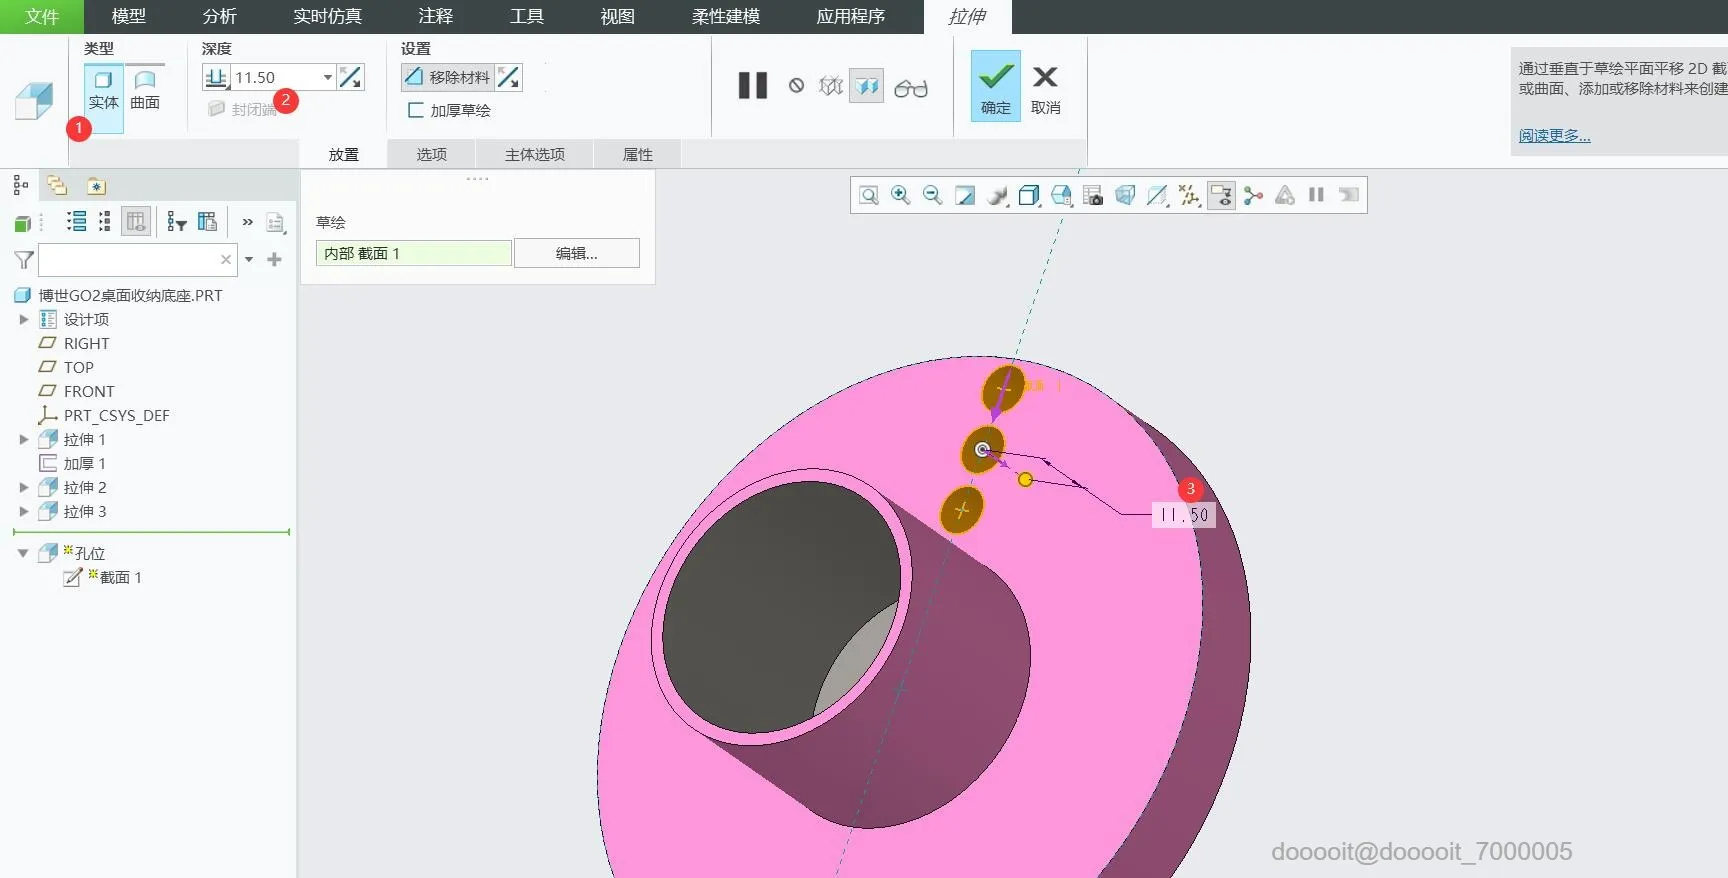Click the model tree search field
Screen dimensions: 1728x878
pyautogui.click(x=128, y=260)
